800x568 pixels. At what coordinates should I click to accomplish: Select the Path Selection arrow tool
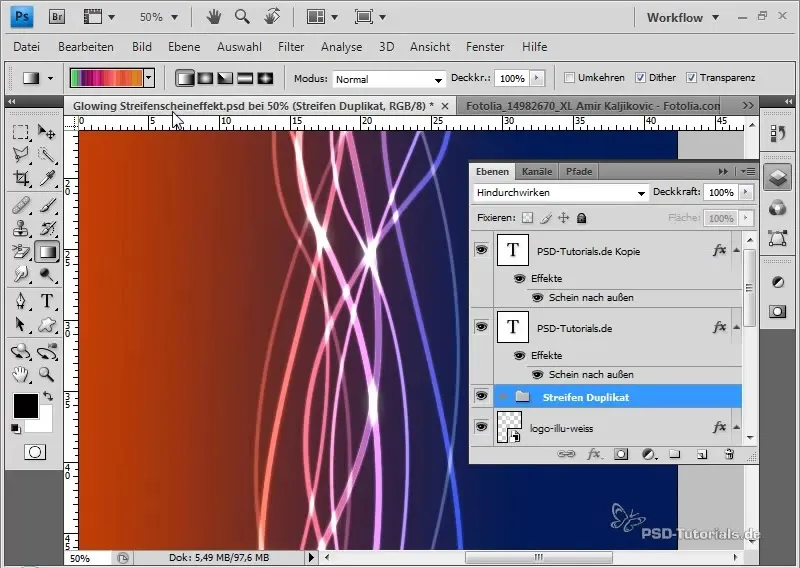pos(20,324)
